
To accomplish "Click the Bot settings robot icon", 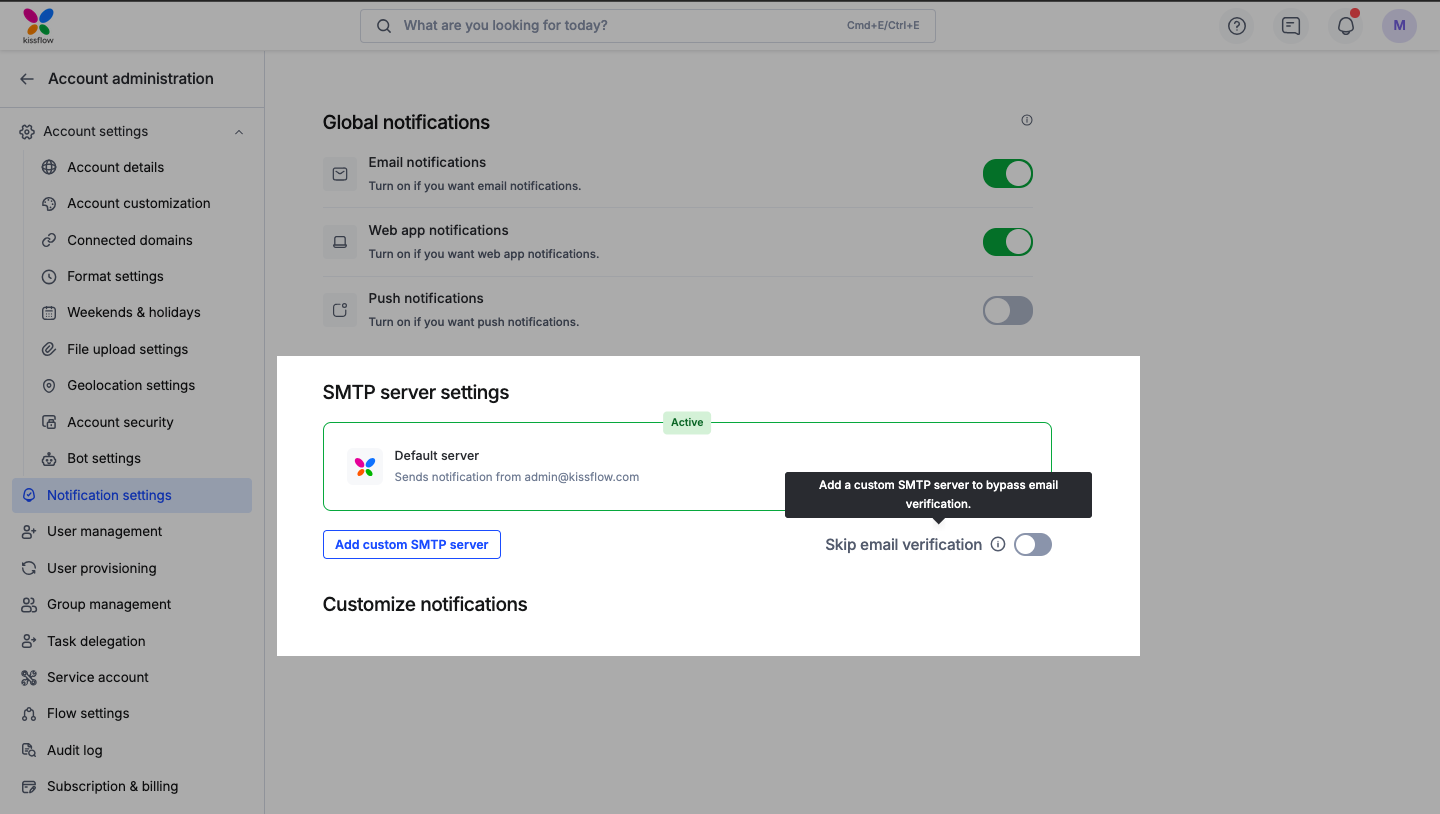I will (x=49, y=459).
